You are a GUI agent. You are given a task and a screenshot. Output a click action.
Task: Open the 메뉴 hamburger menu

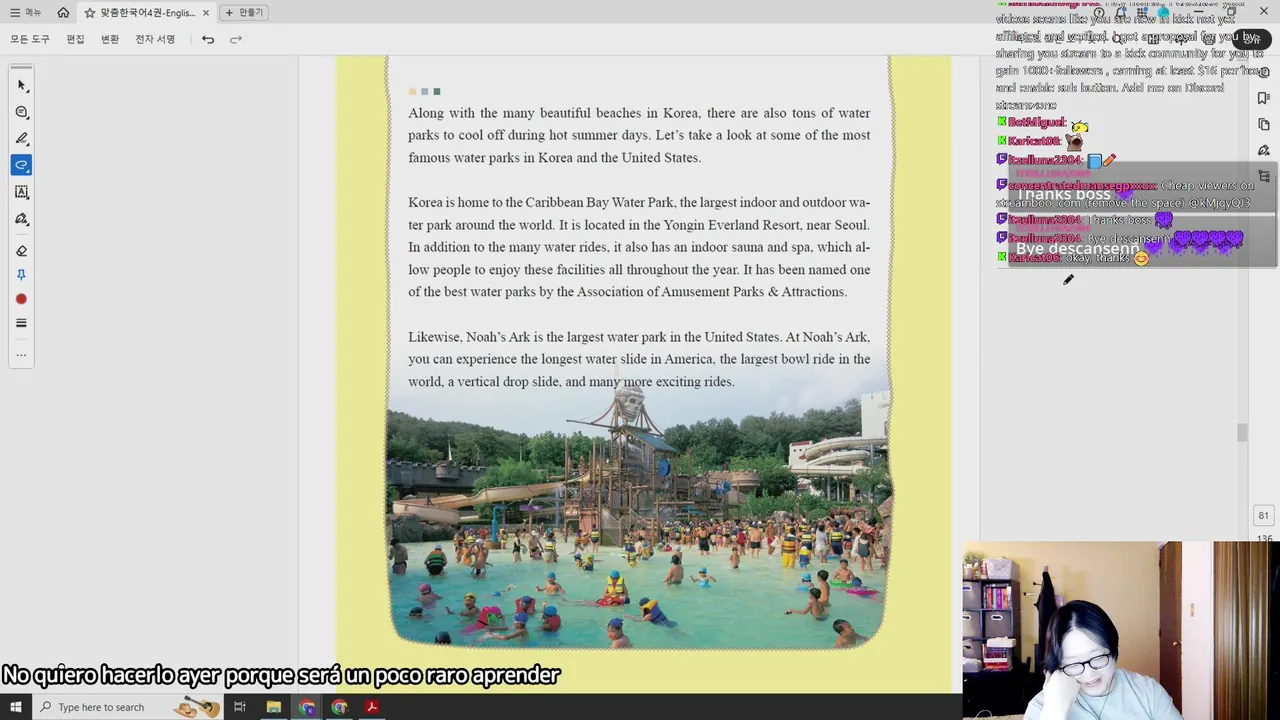[25, 12]
